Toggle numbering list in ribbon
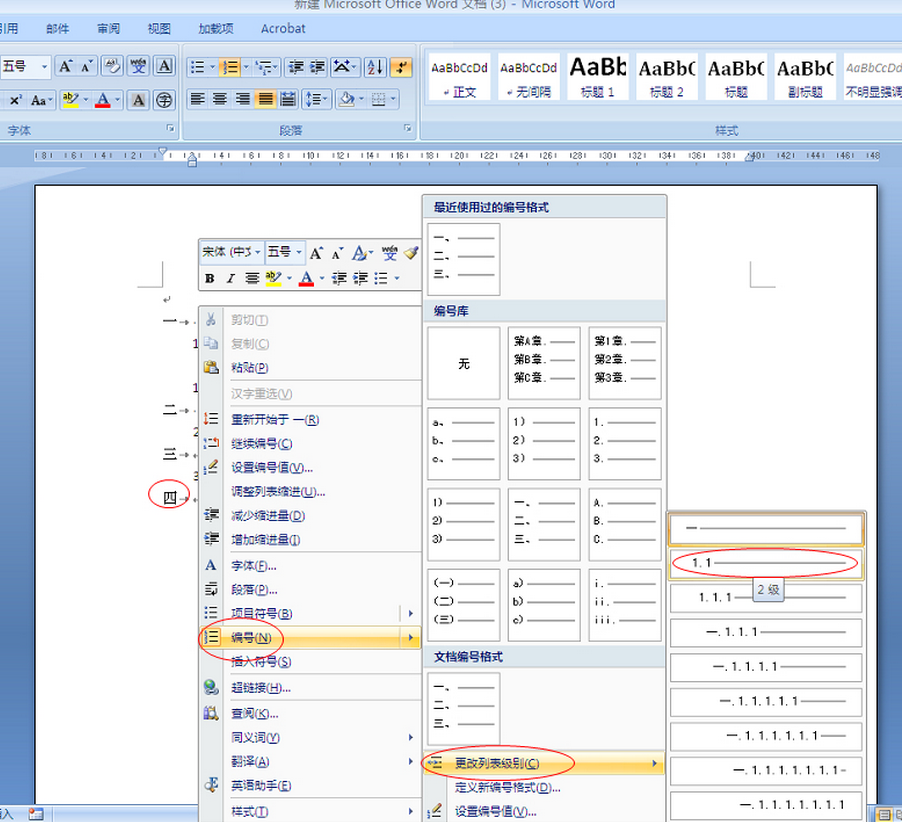Image resolution: width=913 pixels, height=822 pixels. pos(230,68)
